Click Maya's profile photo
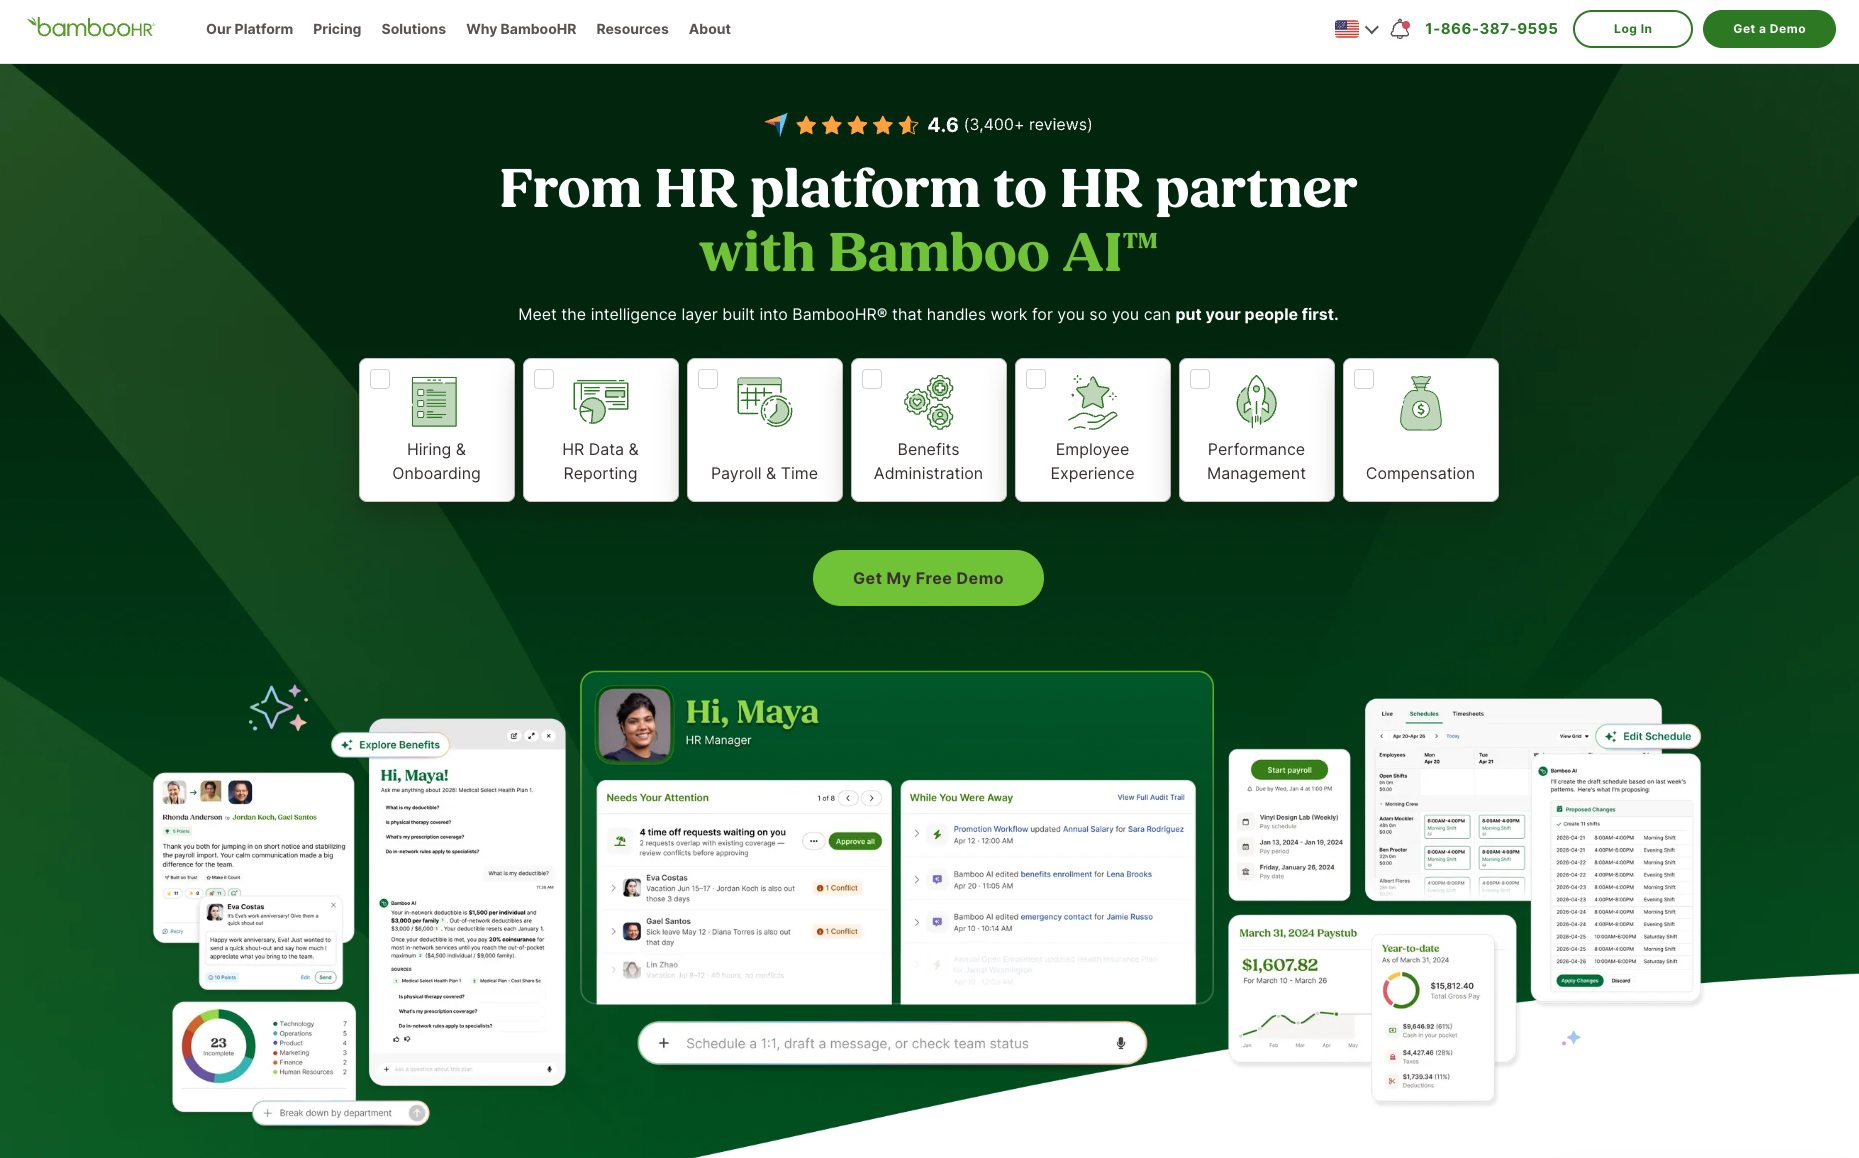The height and width of the screenshot is (1158, 1859). pyautogui.click(x=635, y=725)
